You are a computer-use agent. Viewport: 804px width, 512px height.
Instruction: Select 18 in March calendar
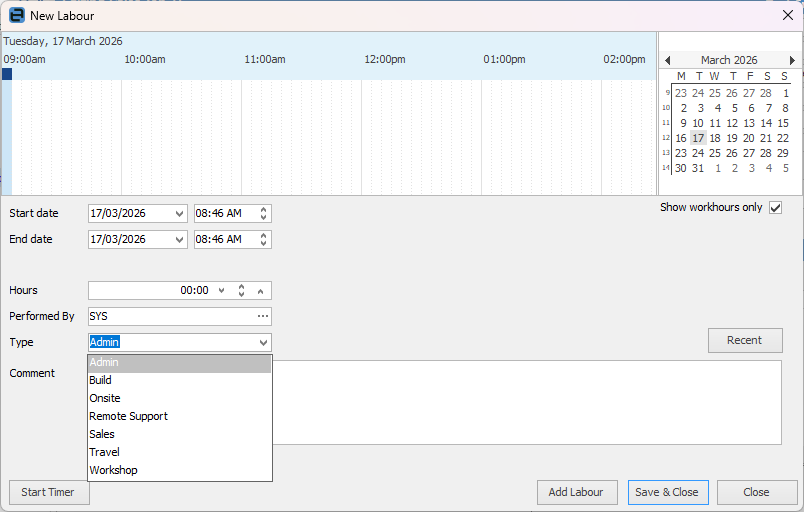715,138
